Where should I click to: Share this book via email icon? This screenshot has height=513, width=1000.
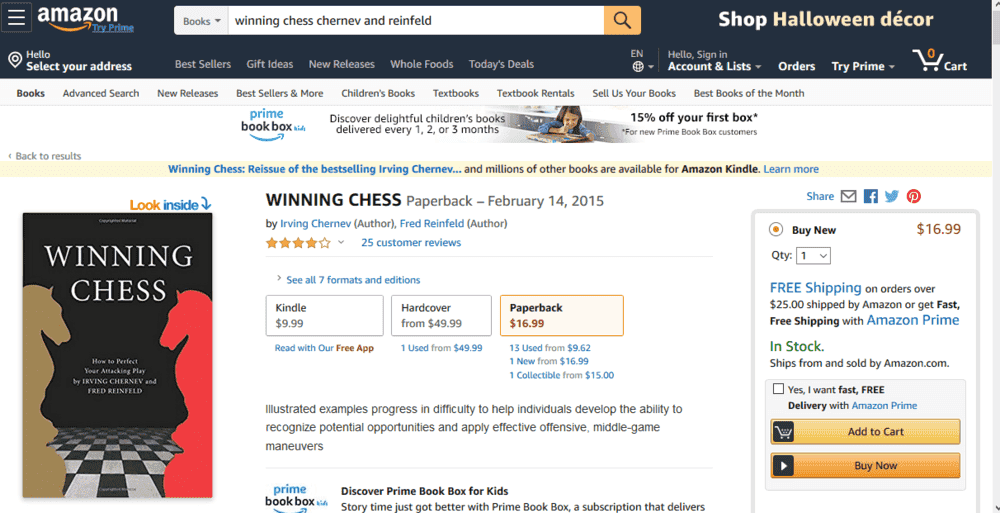pyautogui.click(x=848, y=197)
